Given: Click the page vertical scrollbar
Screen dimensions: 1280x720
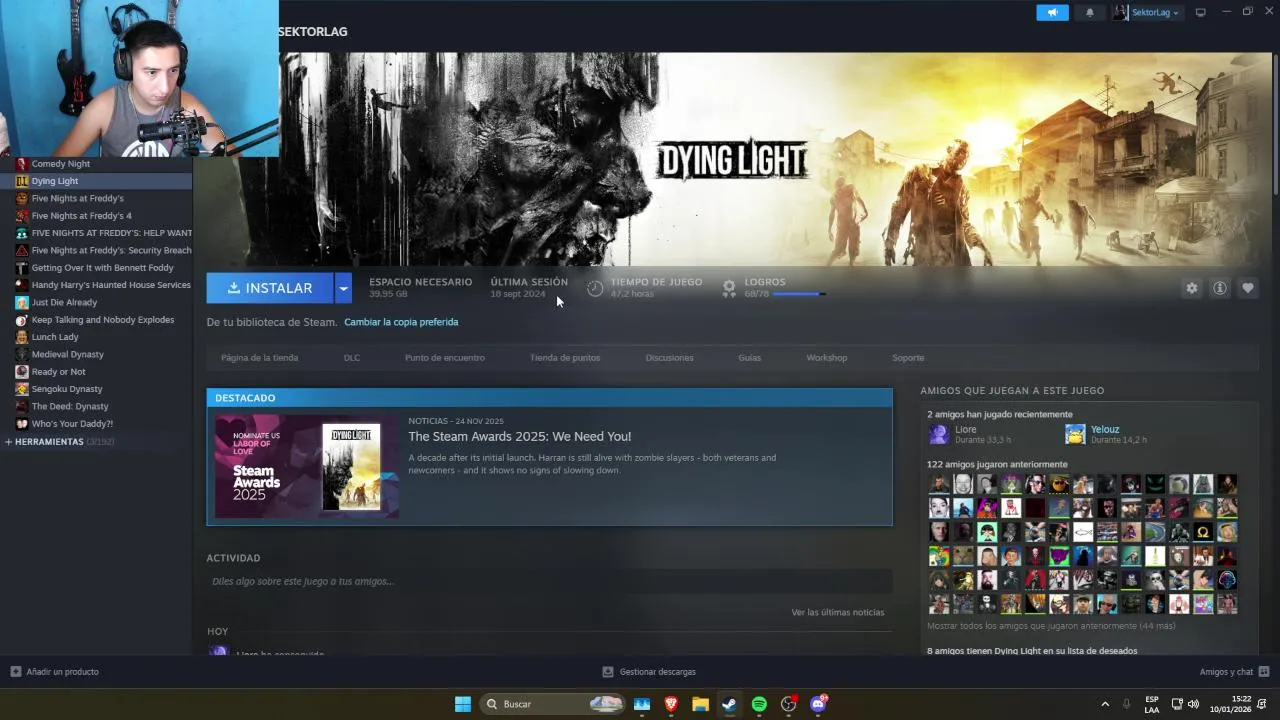Looking at the screenshot, I should point(1275,125).
